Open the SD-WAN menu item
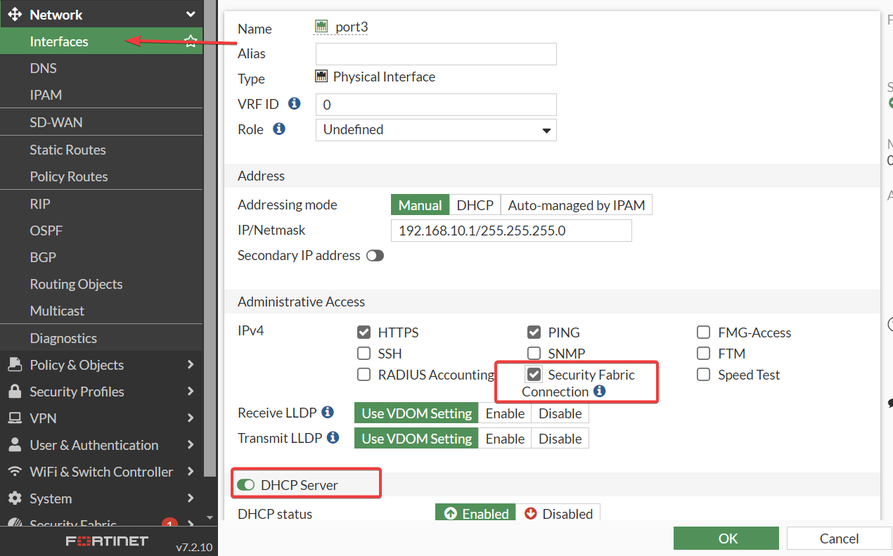Viewport: 893px width, 556px height. pos(56,122)
